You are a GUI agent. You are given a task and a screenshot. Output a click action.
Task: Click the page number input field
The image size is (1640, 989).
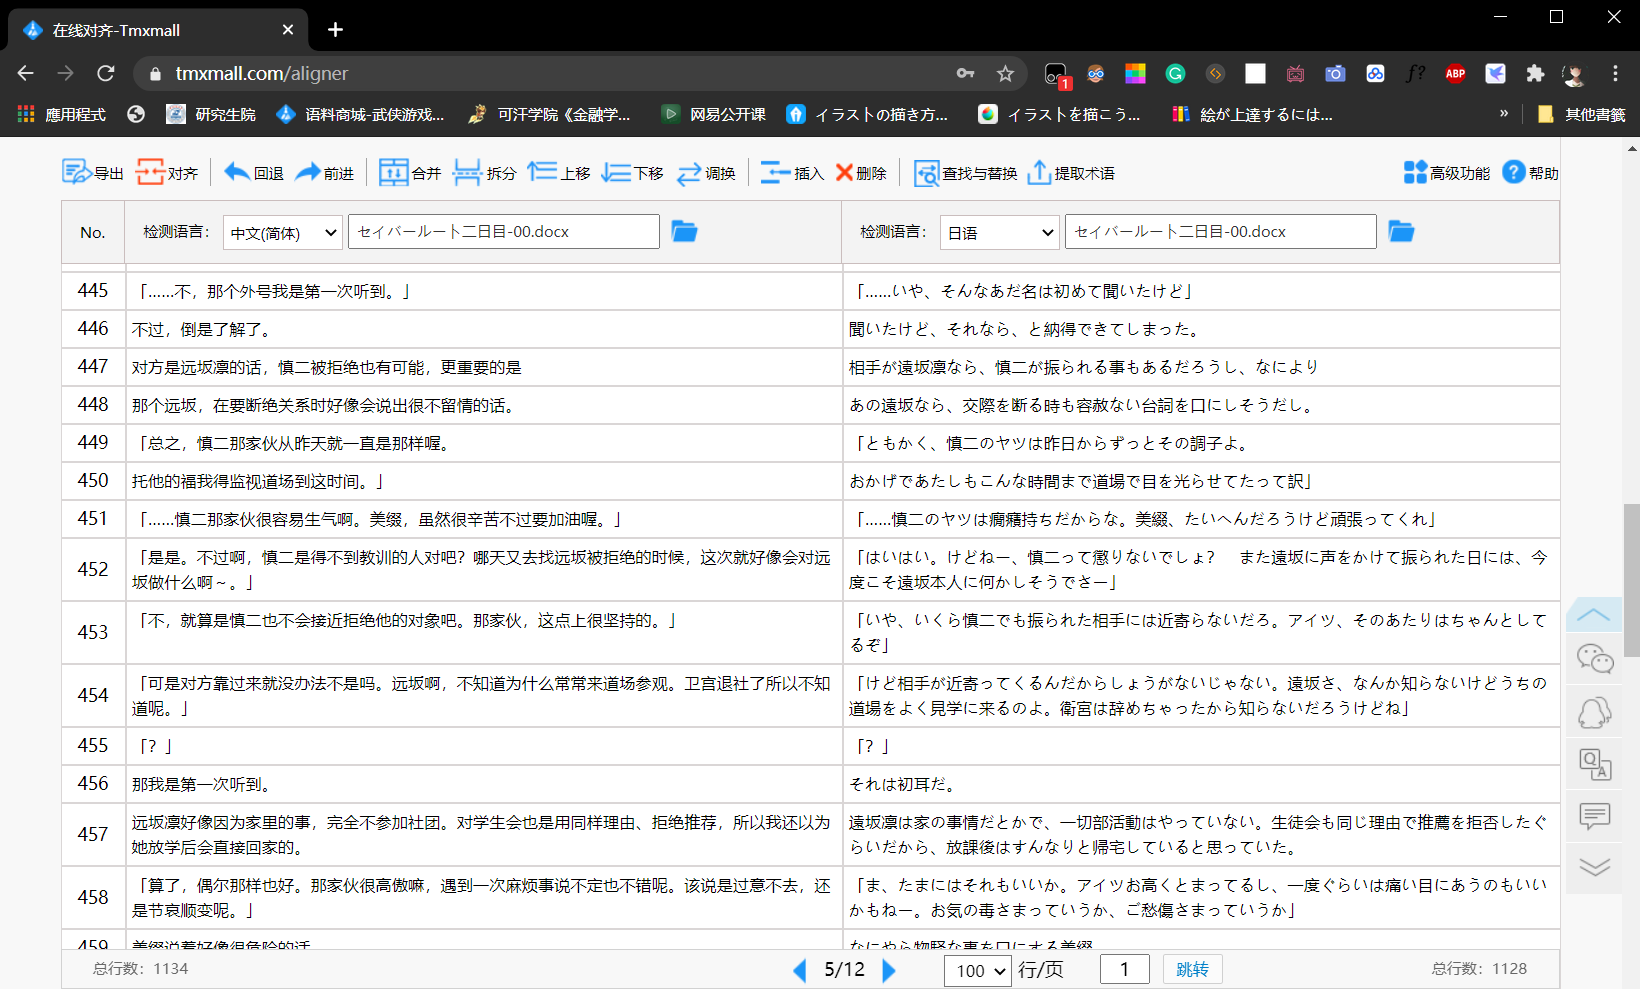pyautogui.click(x=1124, y=969)
